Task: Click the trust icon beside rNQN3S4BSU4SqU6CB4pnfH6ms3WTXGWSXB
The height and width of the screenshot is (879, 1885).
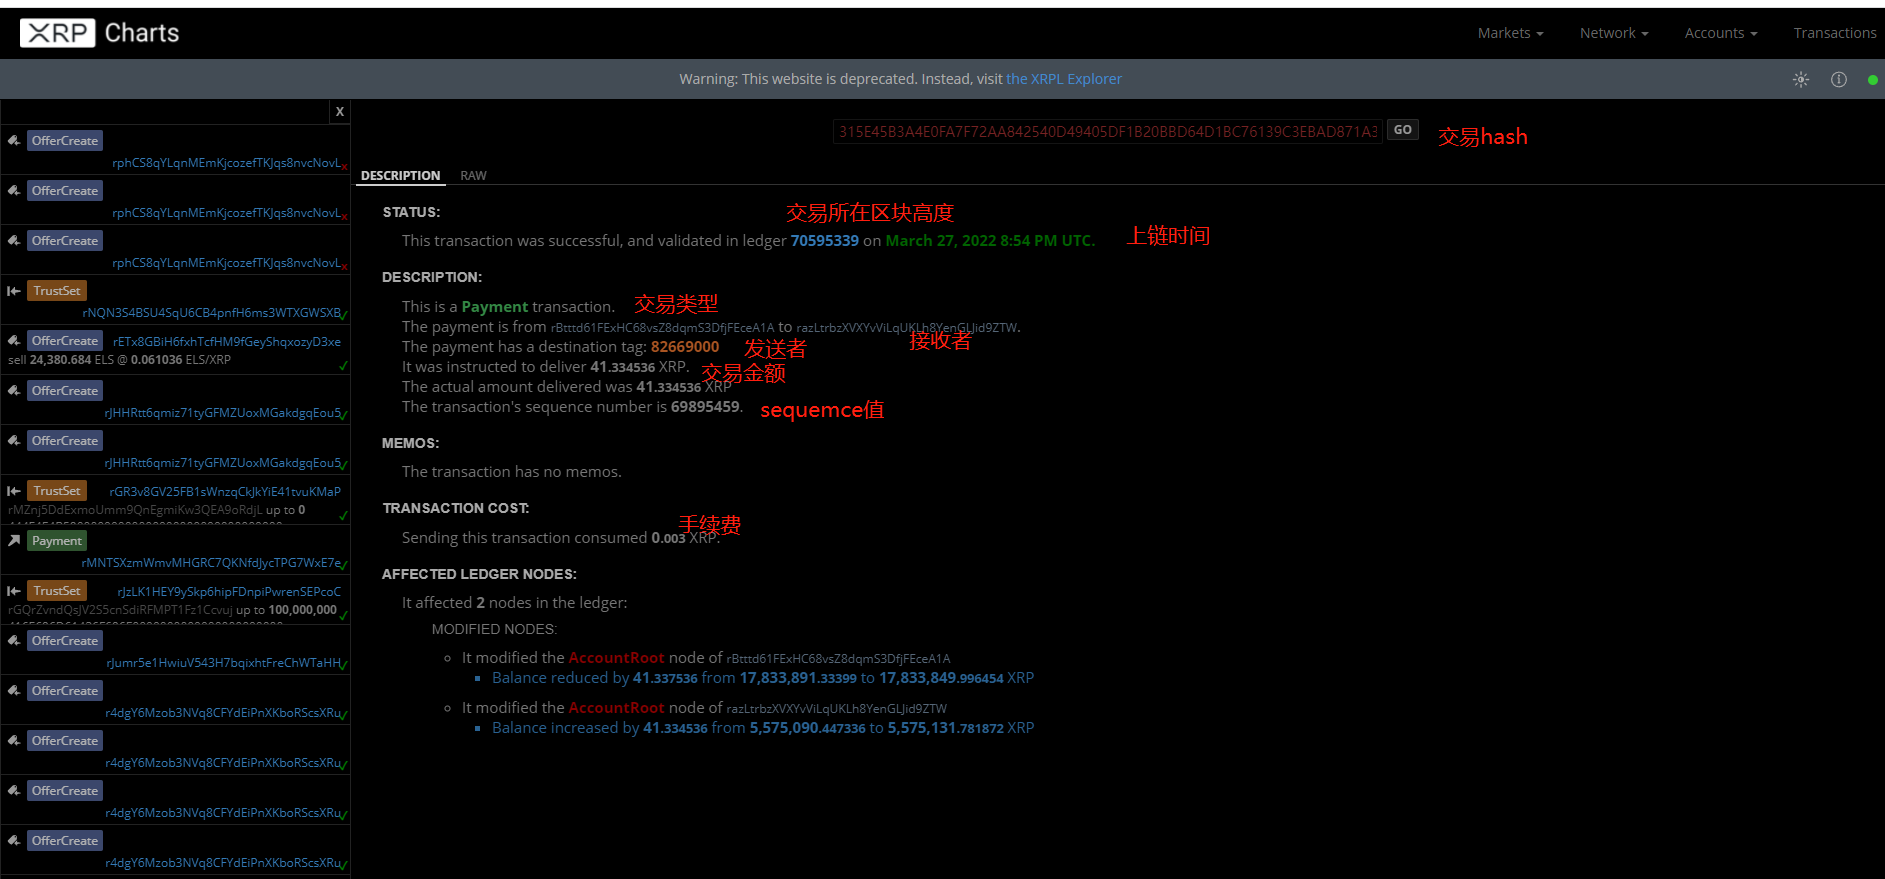Action: pos(14,291)
